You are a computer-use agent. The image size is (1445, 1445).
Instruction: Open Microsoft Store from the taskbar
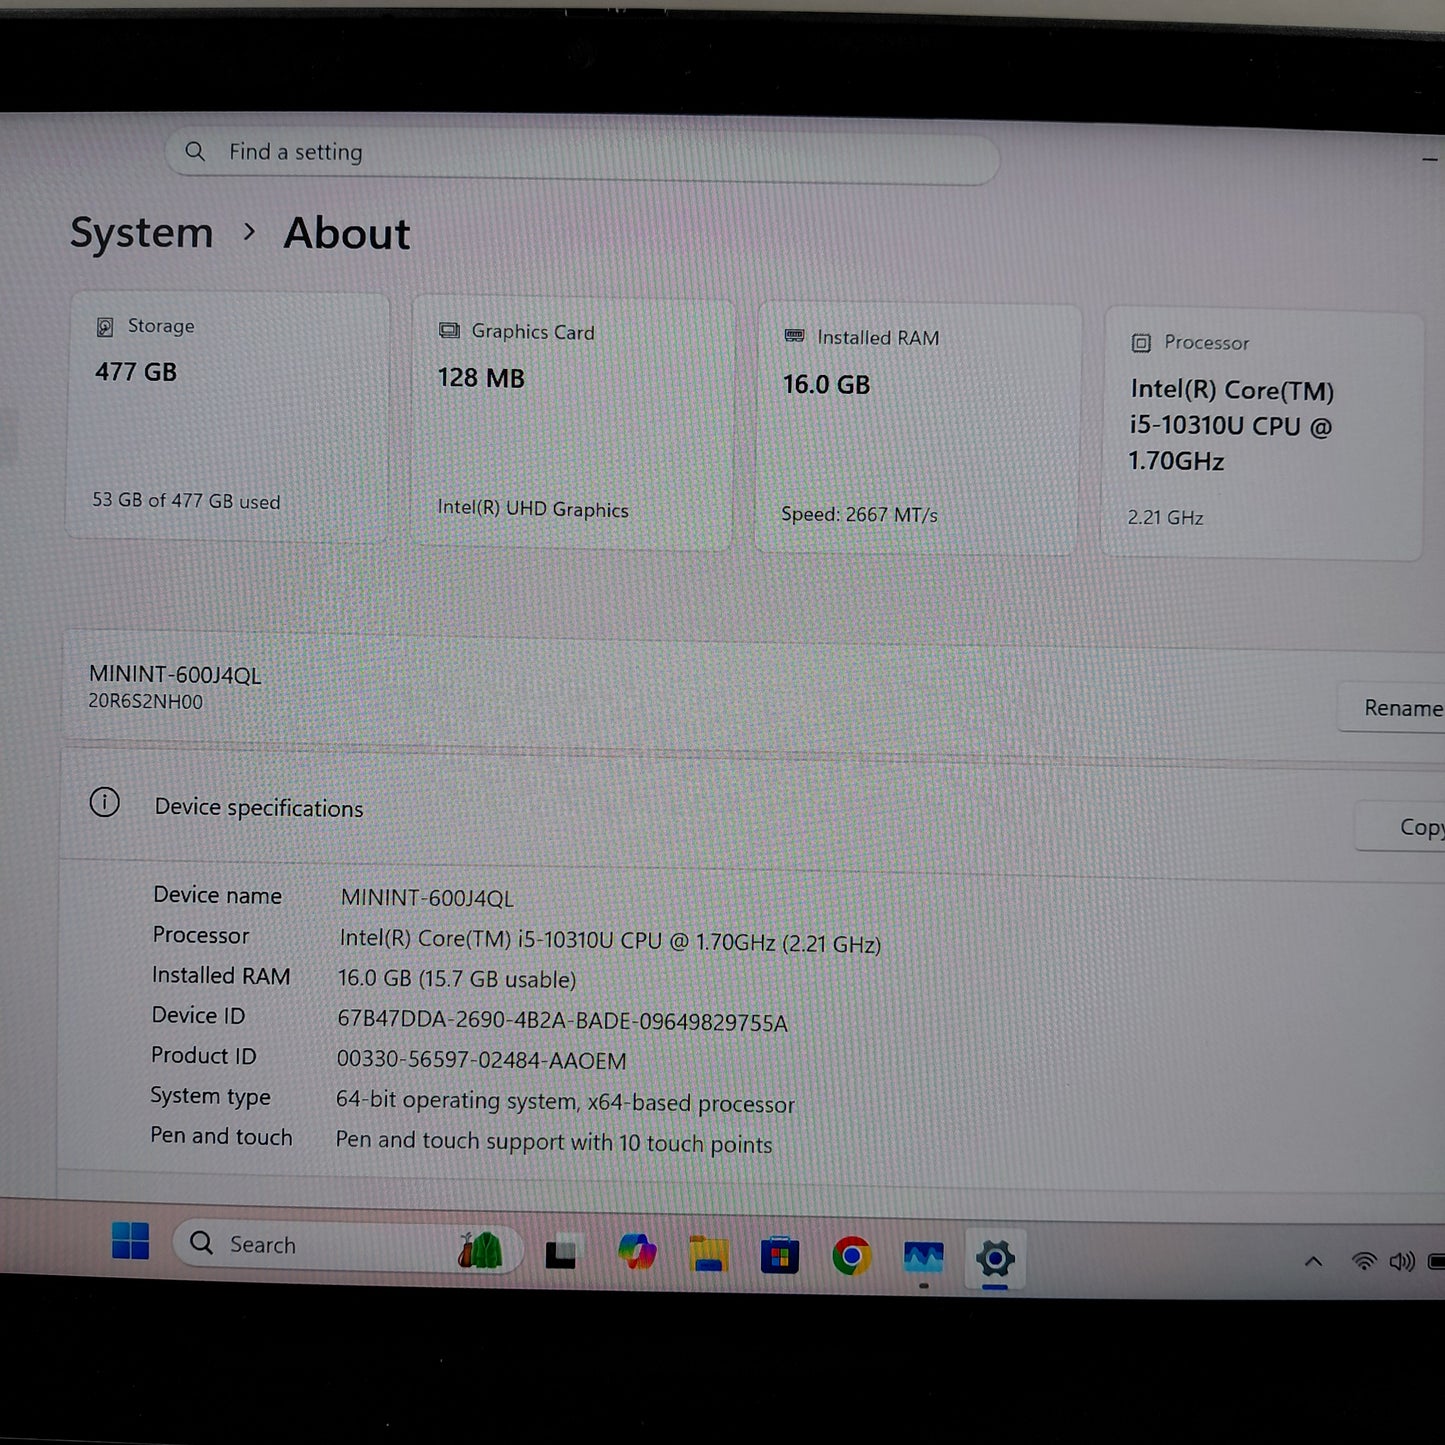(x=781, y=1255)
